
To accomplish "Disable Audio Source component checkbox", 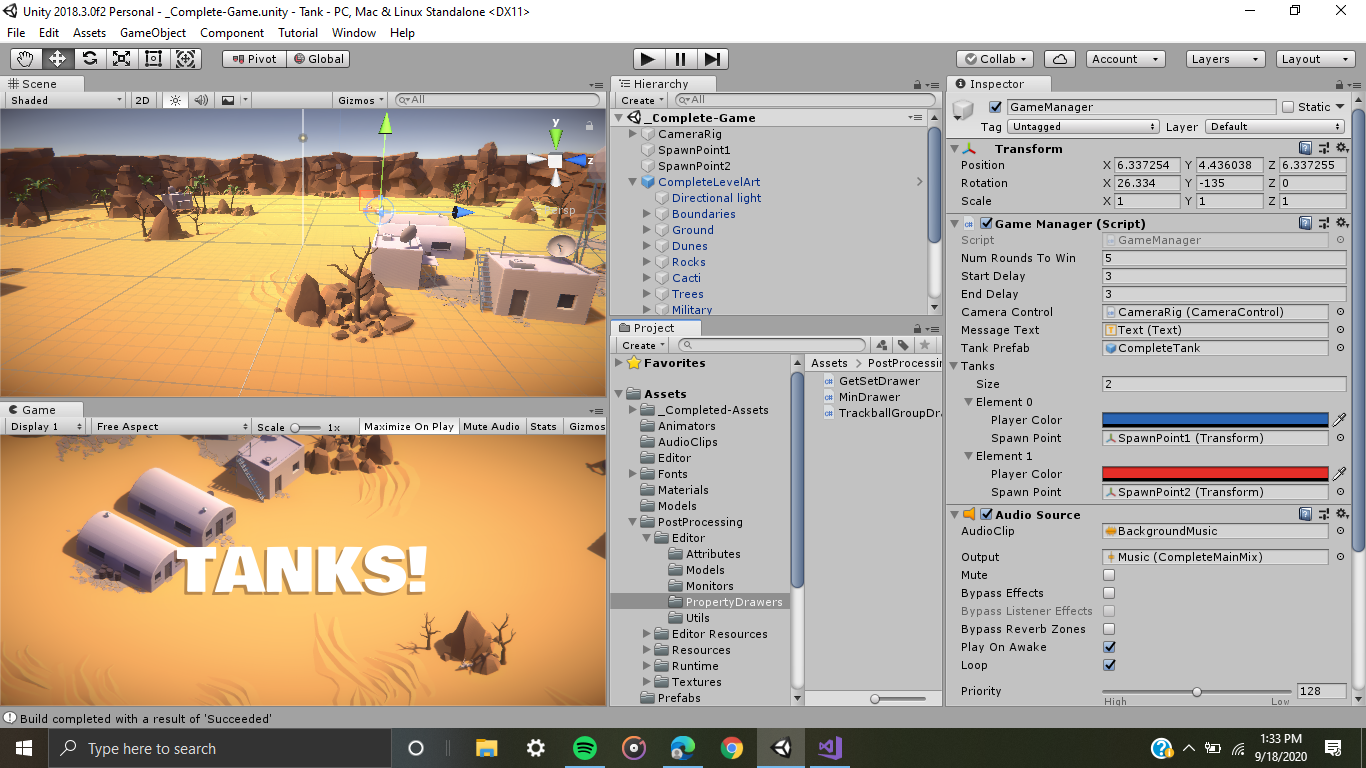I will [x=987, y=514].
